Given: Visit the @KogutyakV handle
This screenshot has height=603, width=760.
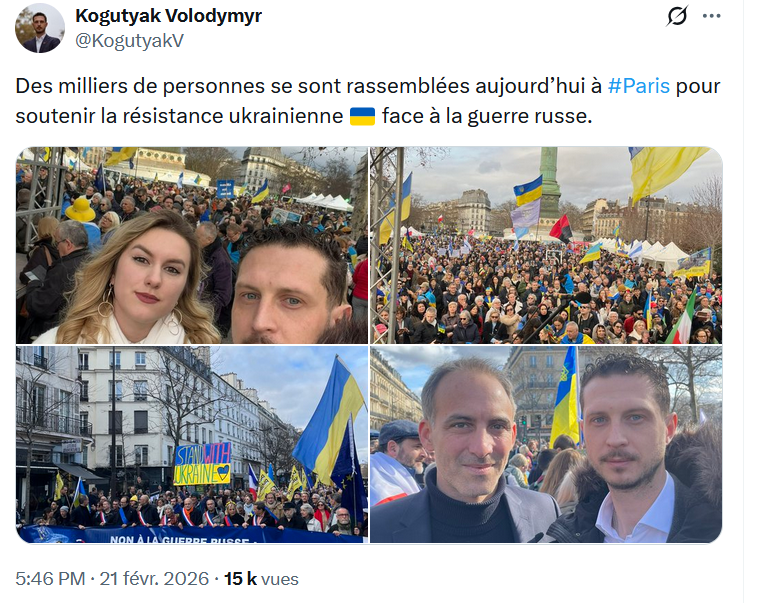Looking at the screenshot, I should pos(129,41).
